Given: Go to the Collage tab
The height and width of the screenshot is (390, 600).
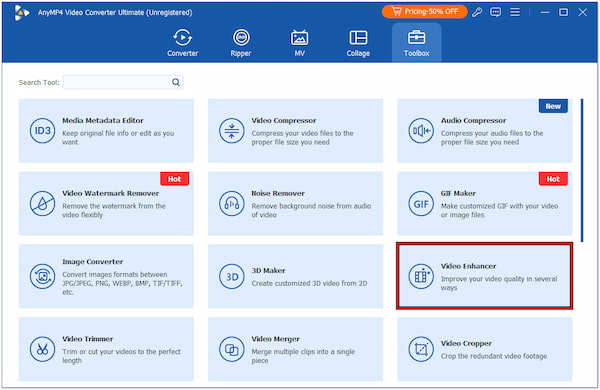Looking at the screenshot, I should (358, 43).
